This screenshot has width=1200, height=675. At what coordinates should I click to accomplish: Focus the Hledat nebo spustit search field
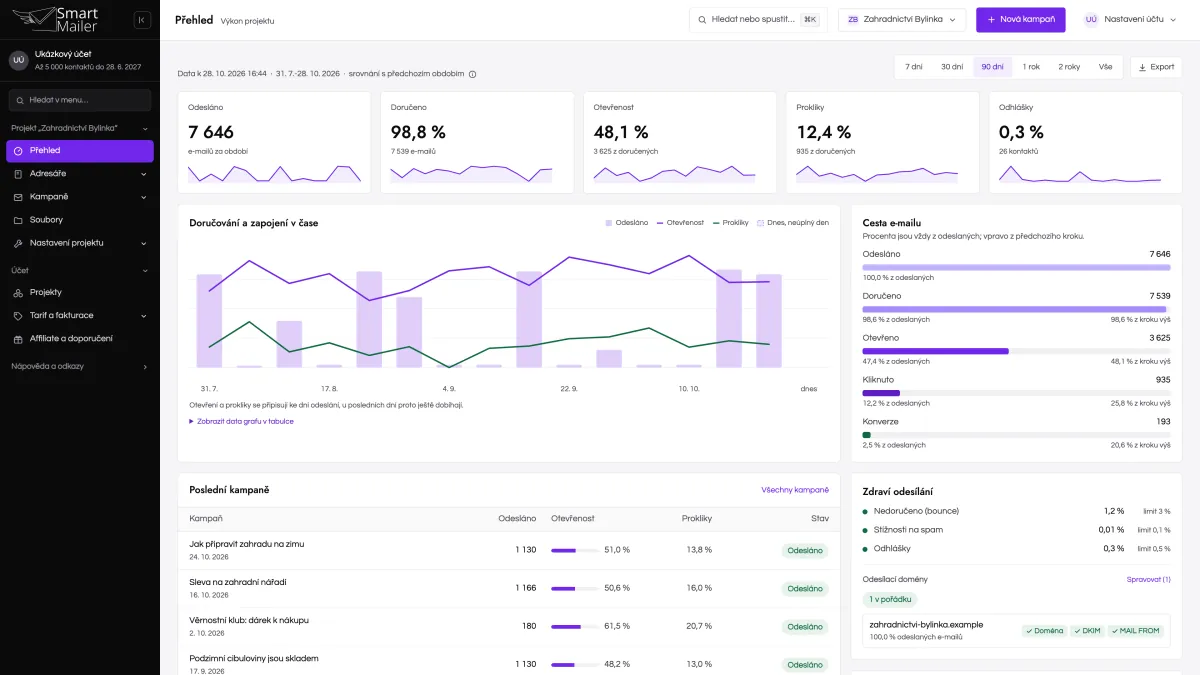pyautogui.click(x=758, y=20)
